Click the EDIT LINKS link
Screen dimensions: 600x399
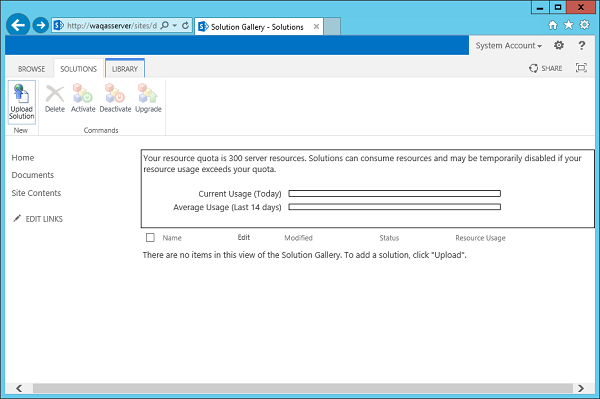44,219
